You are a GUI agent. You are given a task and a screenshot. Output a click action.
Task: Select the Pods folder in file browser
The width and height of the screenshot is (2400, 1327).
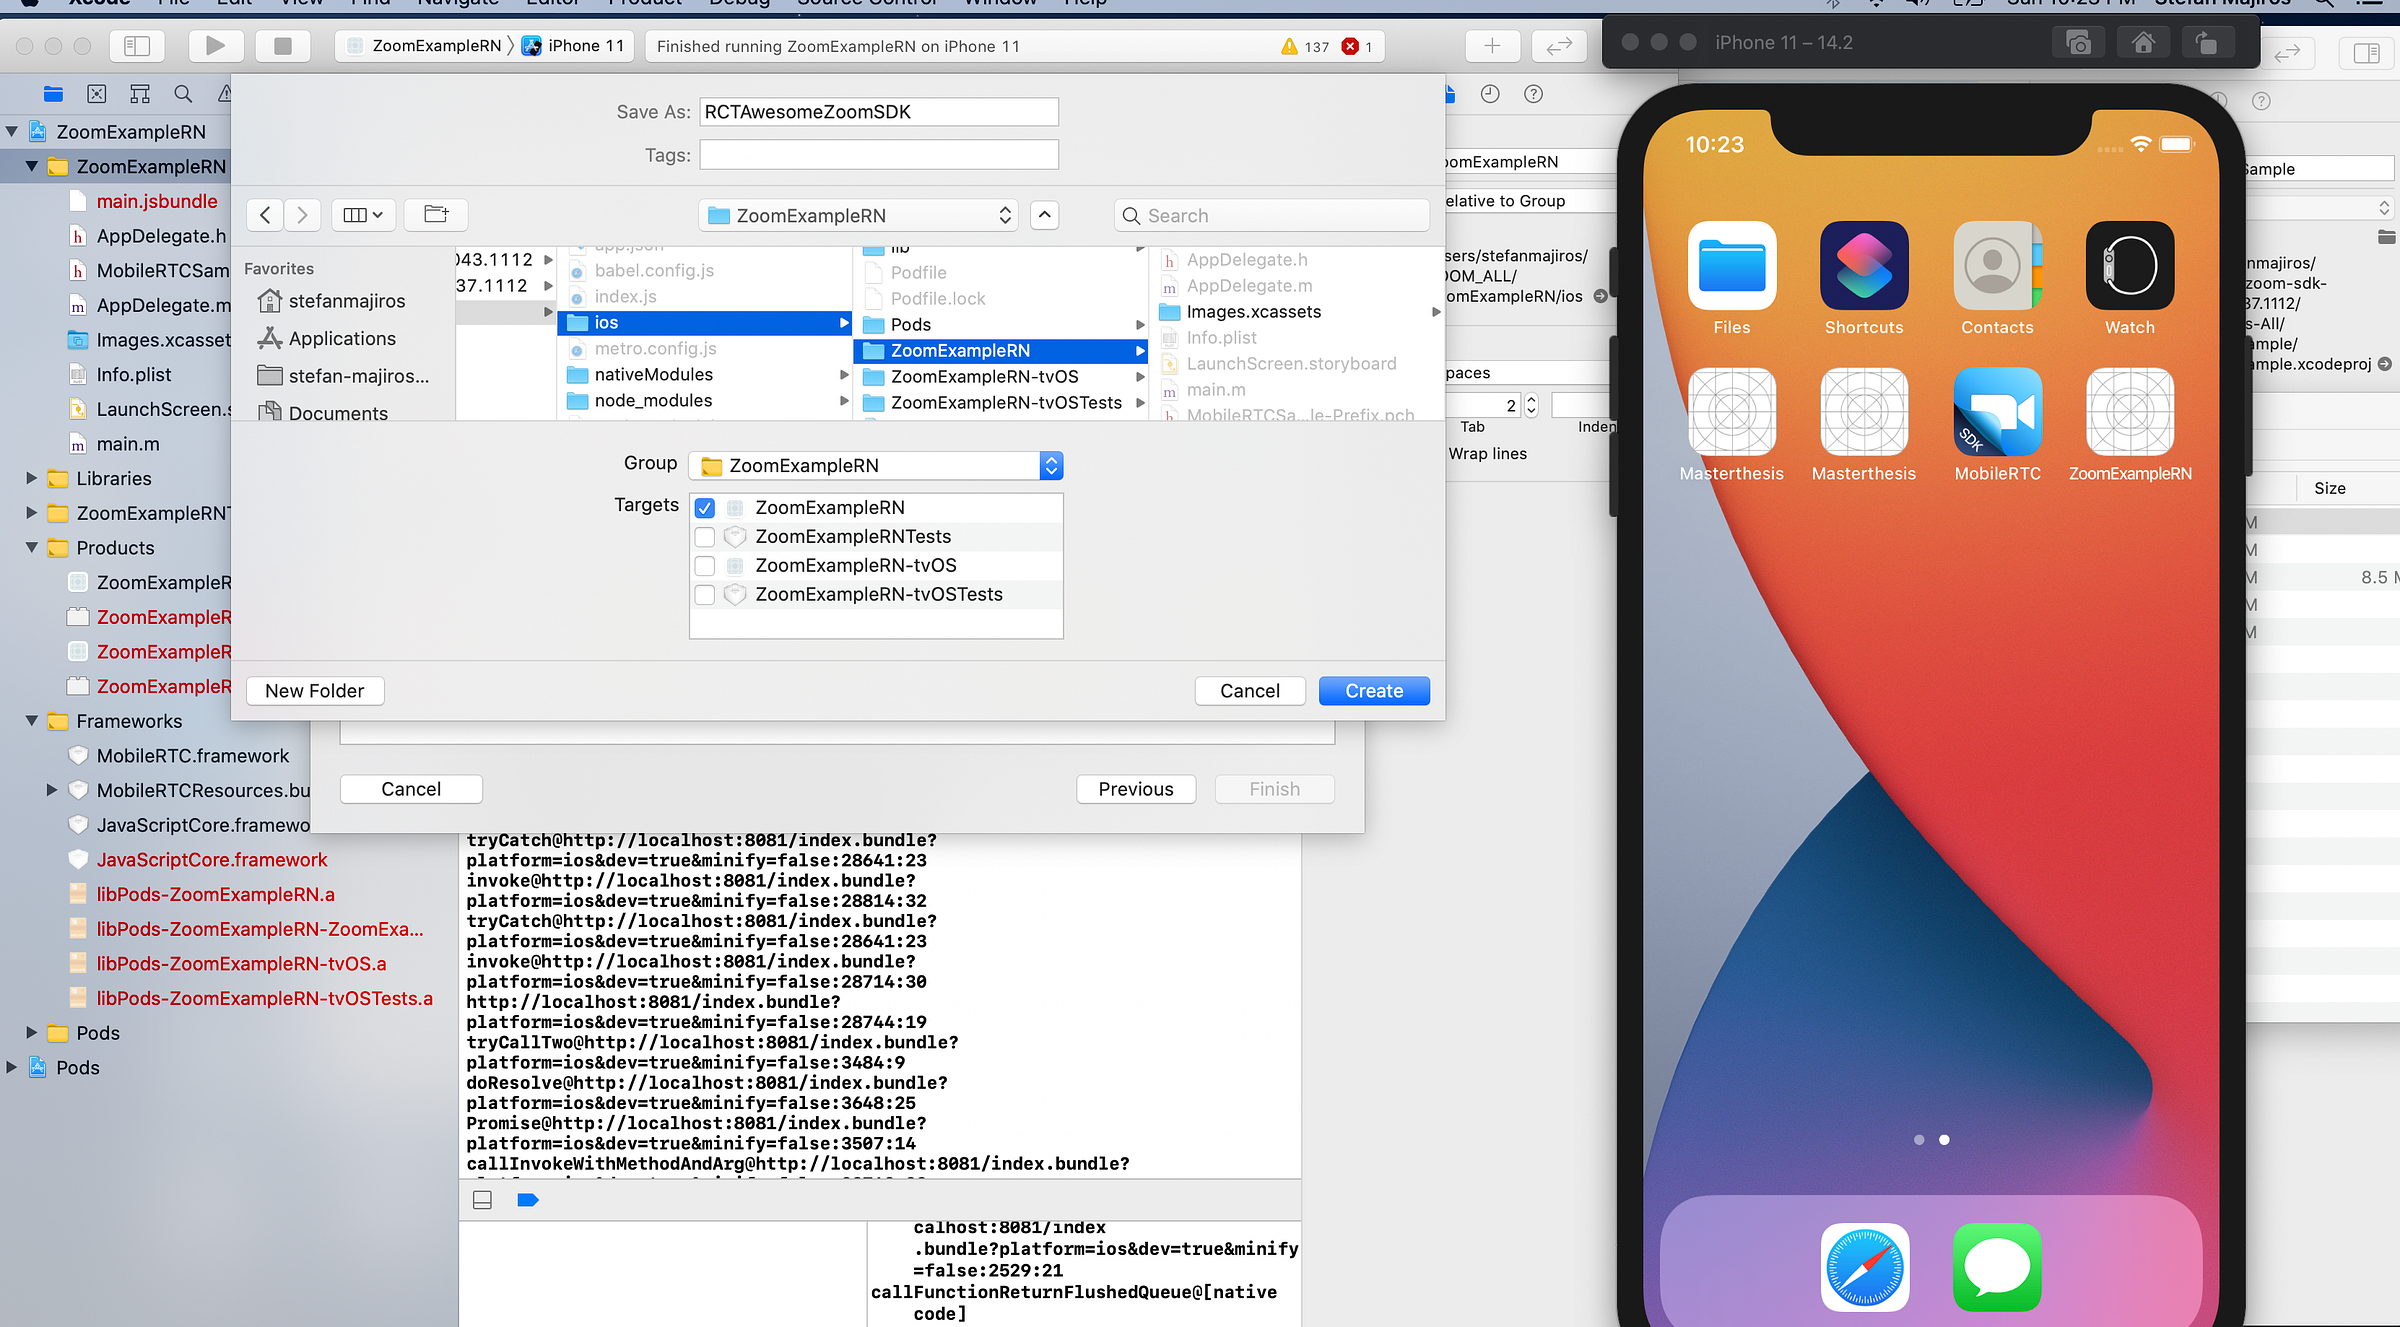click(x=910, y=325)
